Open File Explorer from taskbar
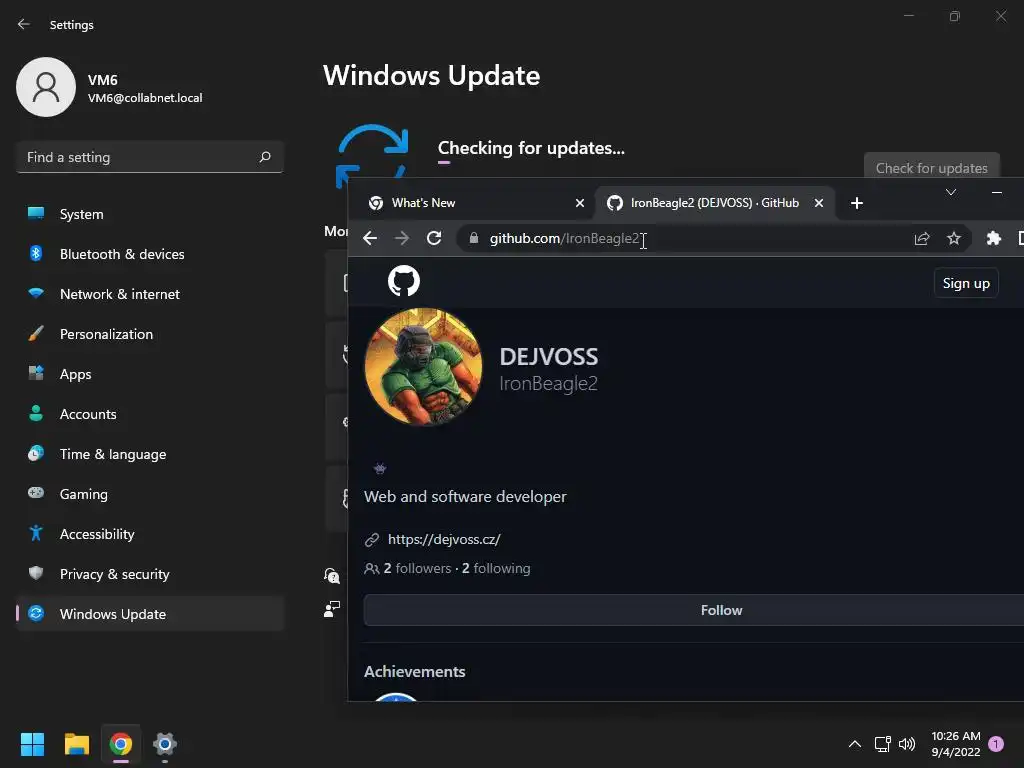The image size is (1024, 768). tap(76, 743)
